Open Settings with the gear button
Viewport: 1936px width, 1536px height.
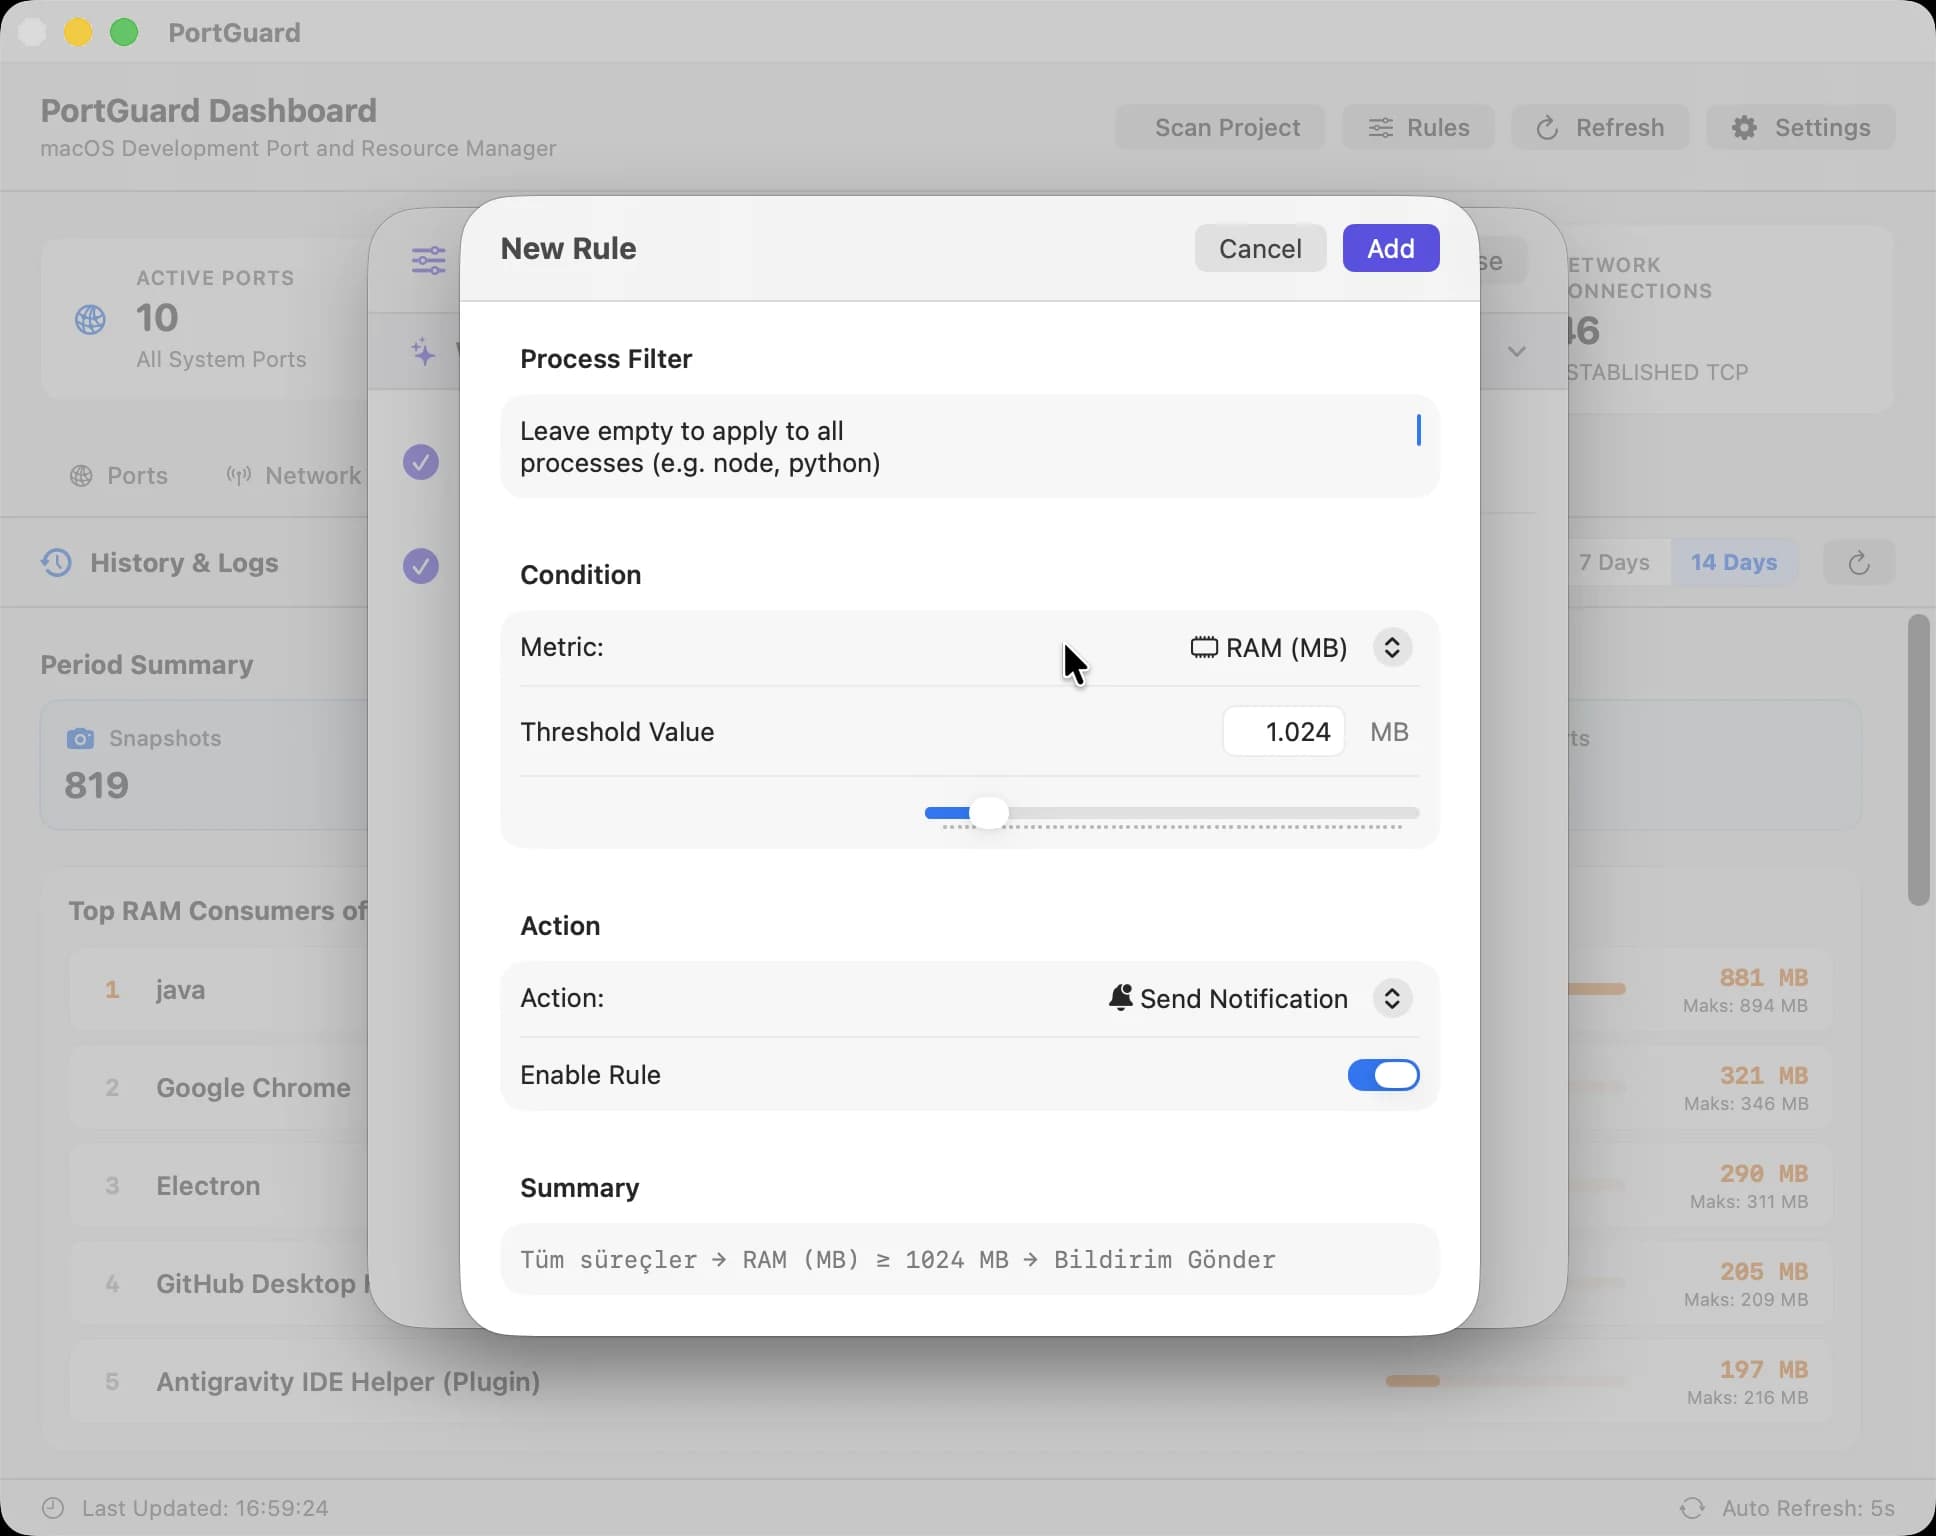[x=1800, y=127]
